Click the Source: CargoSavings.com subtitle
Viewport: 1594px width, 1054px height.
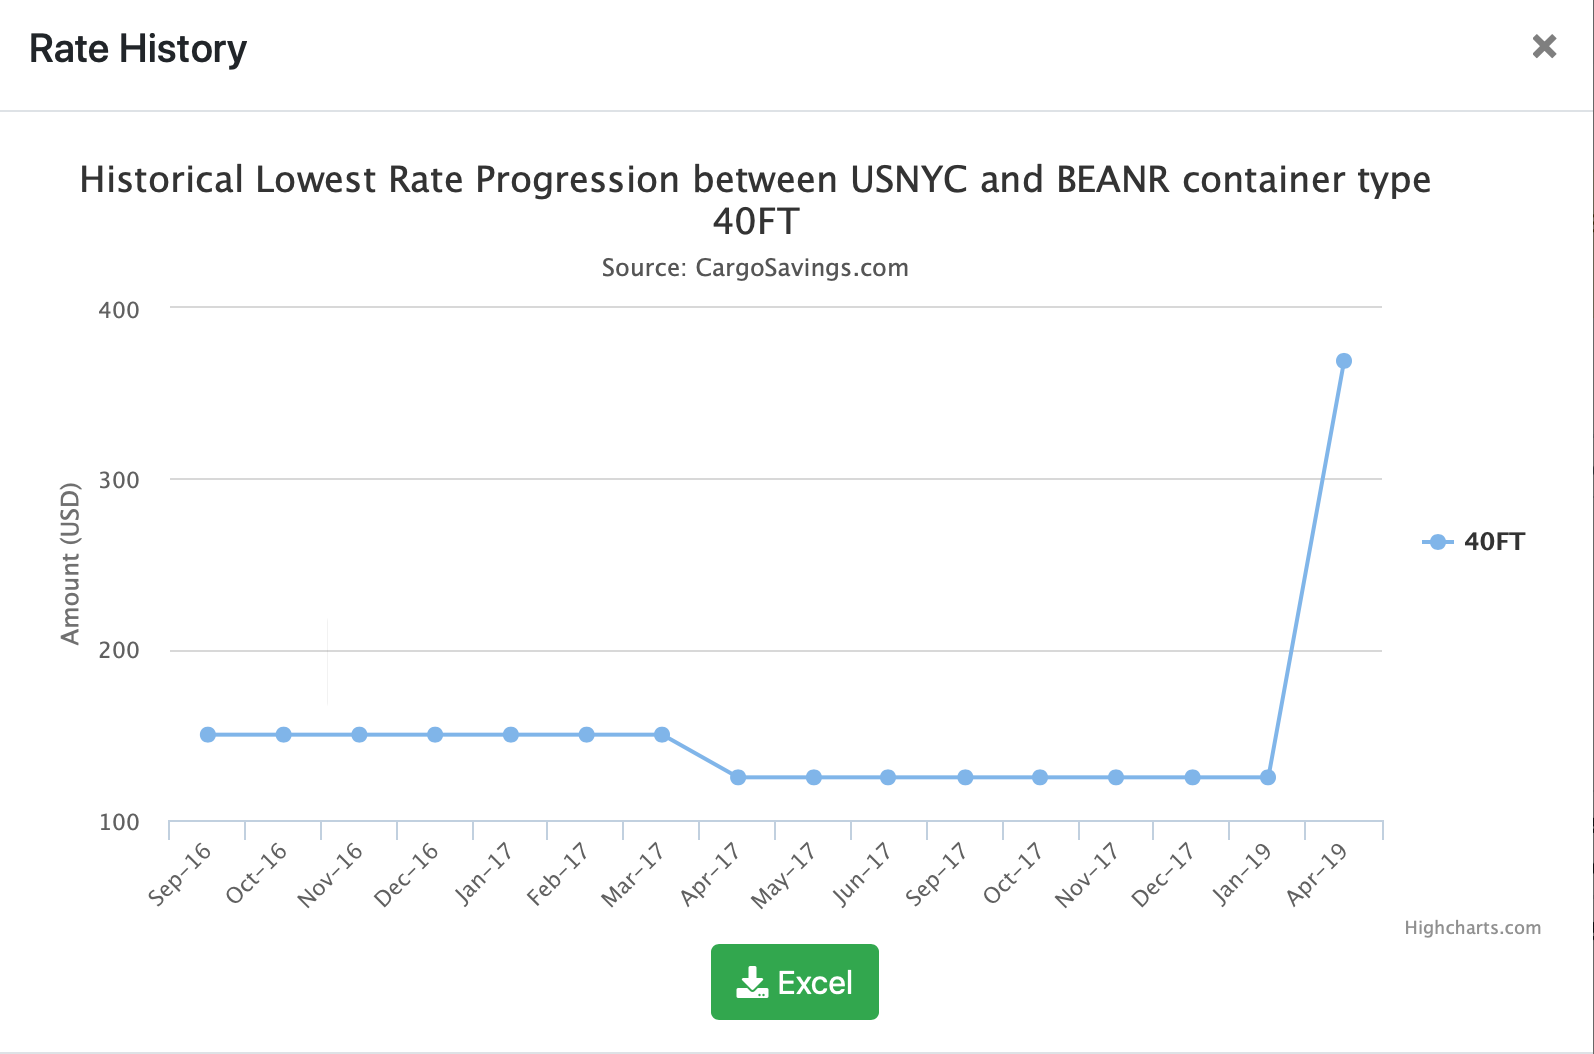(x=755, y=268)
